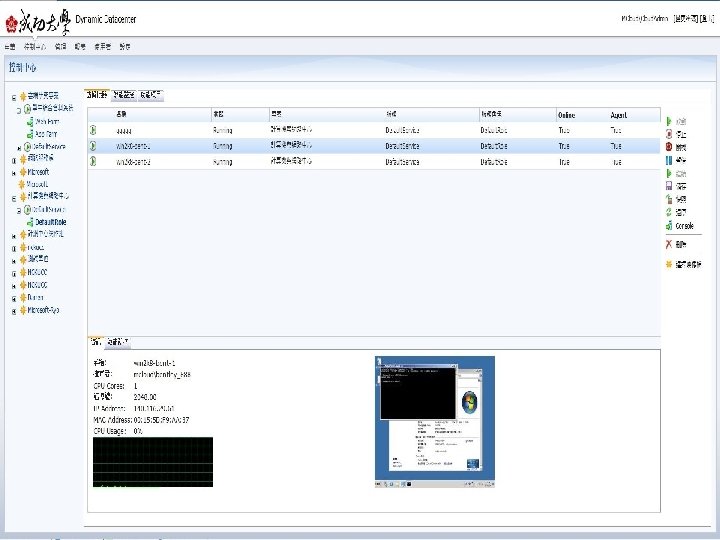
Task: Click the red X delete icon
Action: tap(669, 244)
